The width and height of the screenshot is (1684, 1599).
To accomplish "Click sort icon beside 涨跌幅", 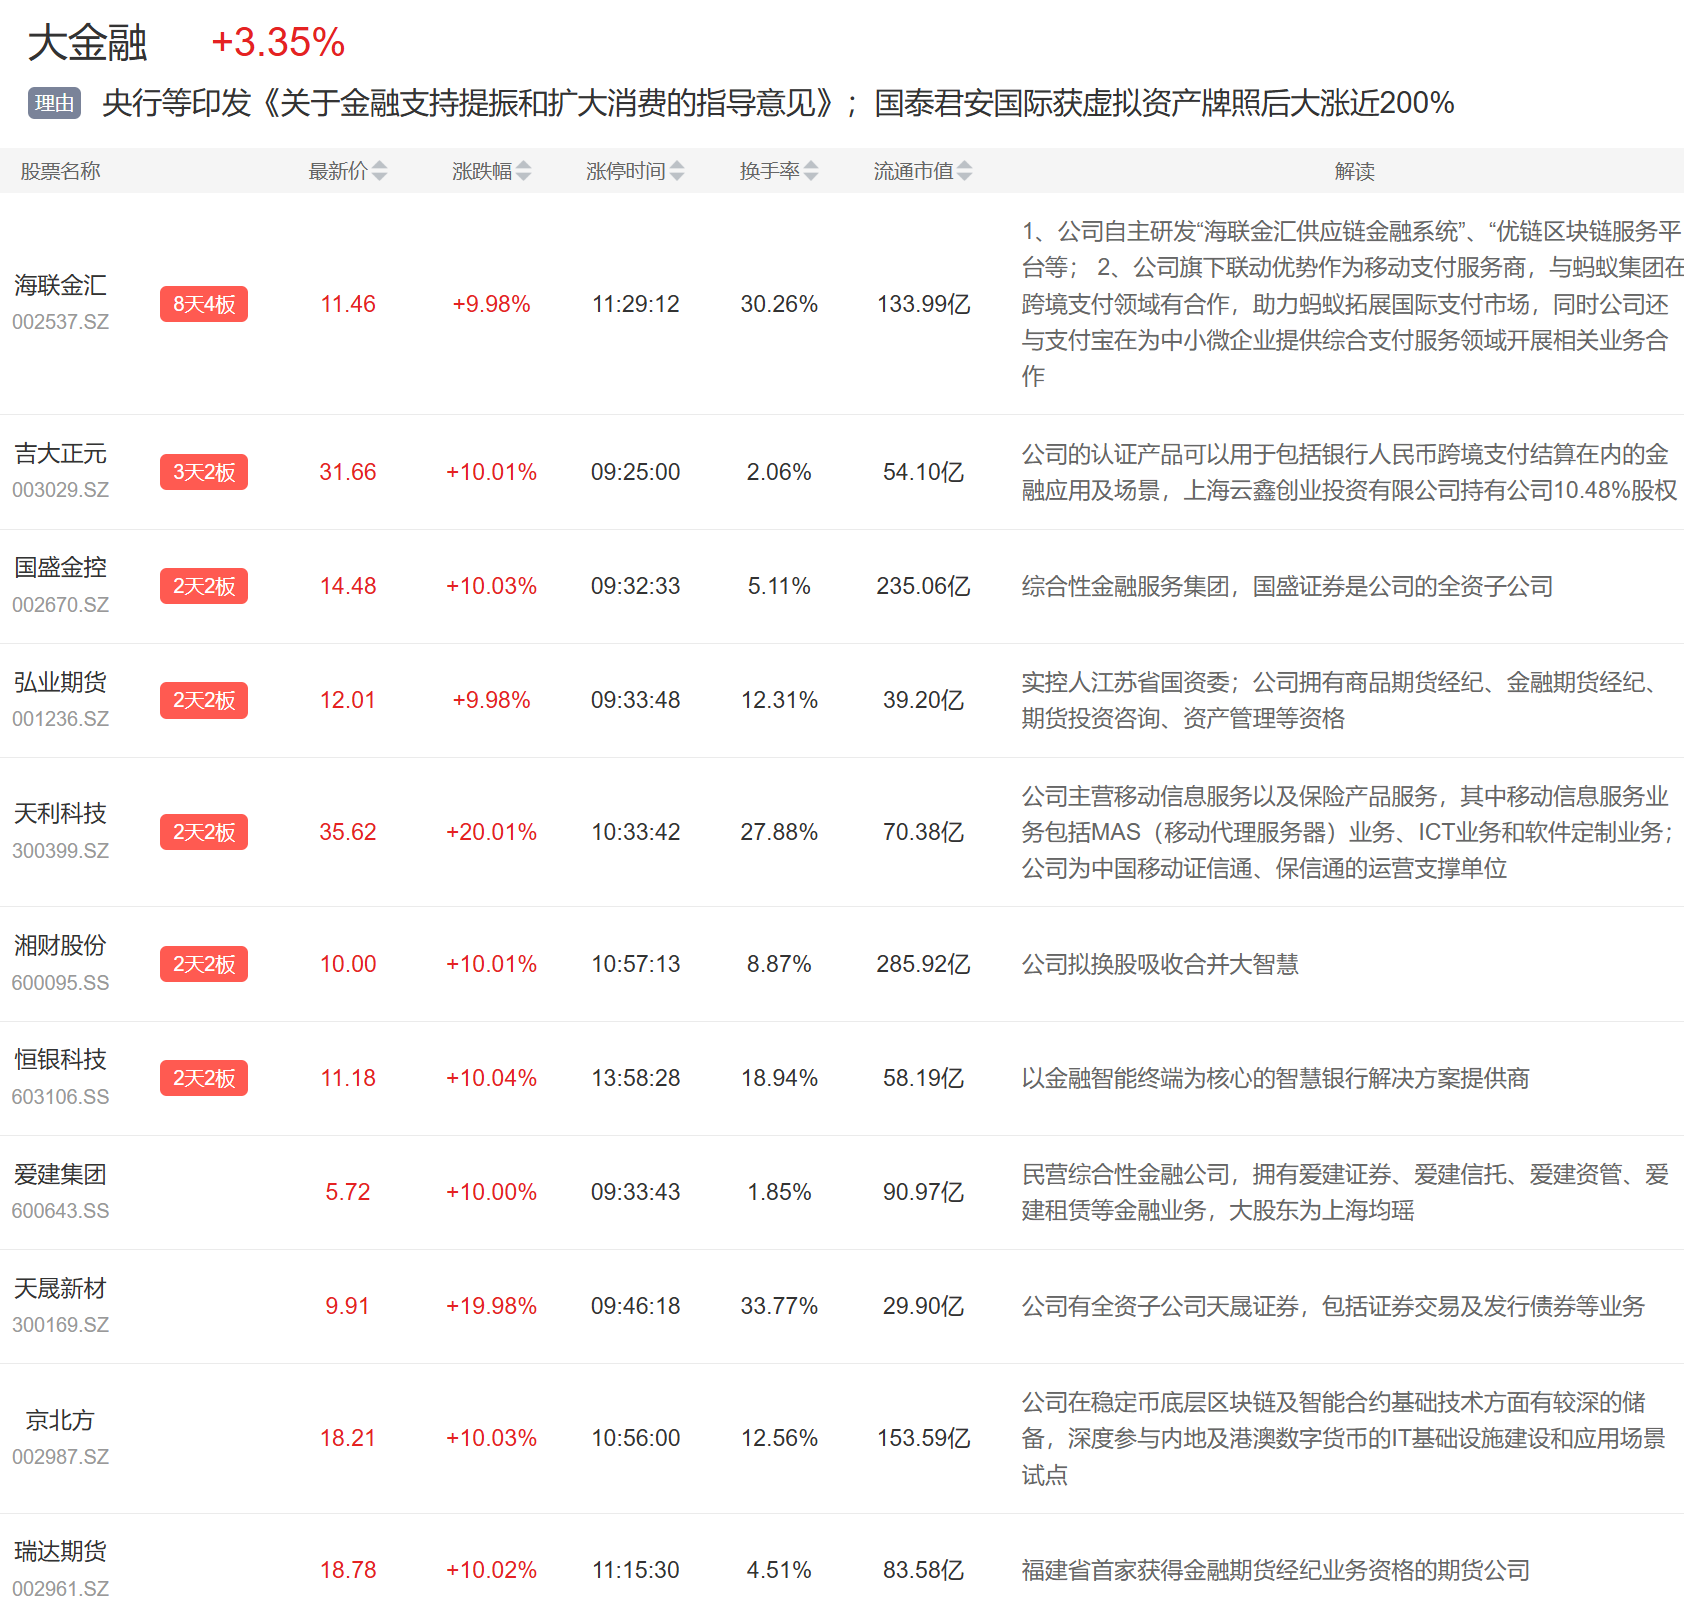I will tap(523, 171).
